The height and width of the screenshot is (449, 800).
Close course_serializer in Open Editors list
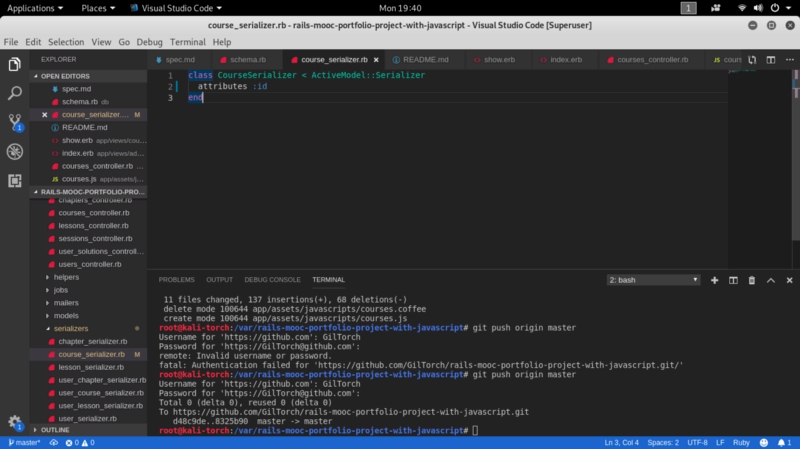pos(44,115)
